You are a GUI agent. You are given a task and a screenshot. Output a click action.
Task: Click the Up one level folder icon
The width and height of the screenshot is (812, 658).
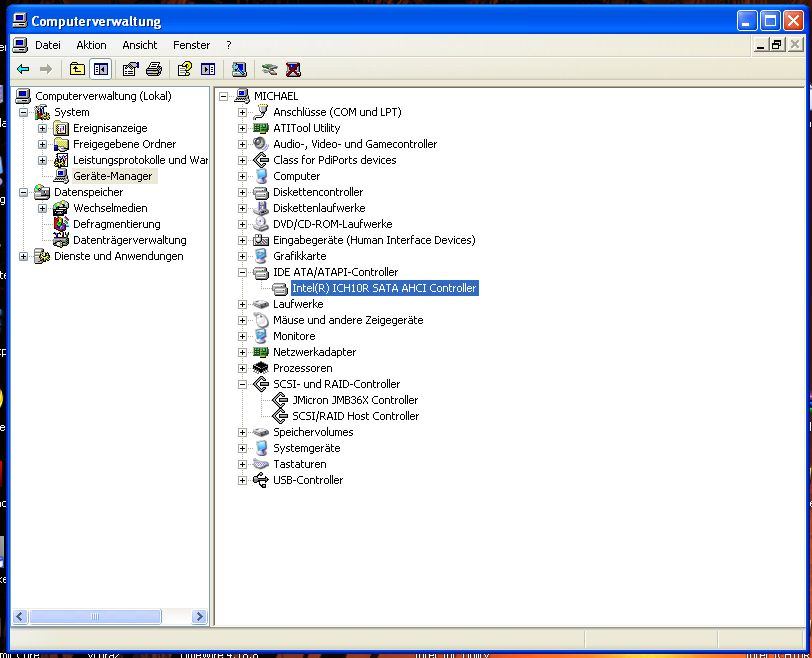77,69
